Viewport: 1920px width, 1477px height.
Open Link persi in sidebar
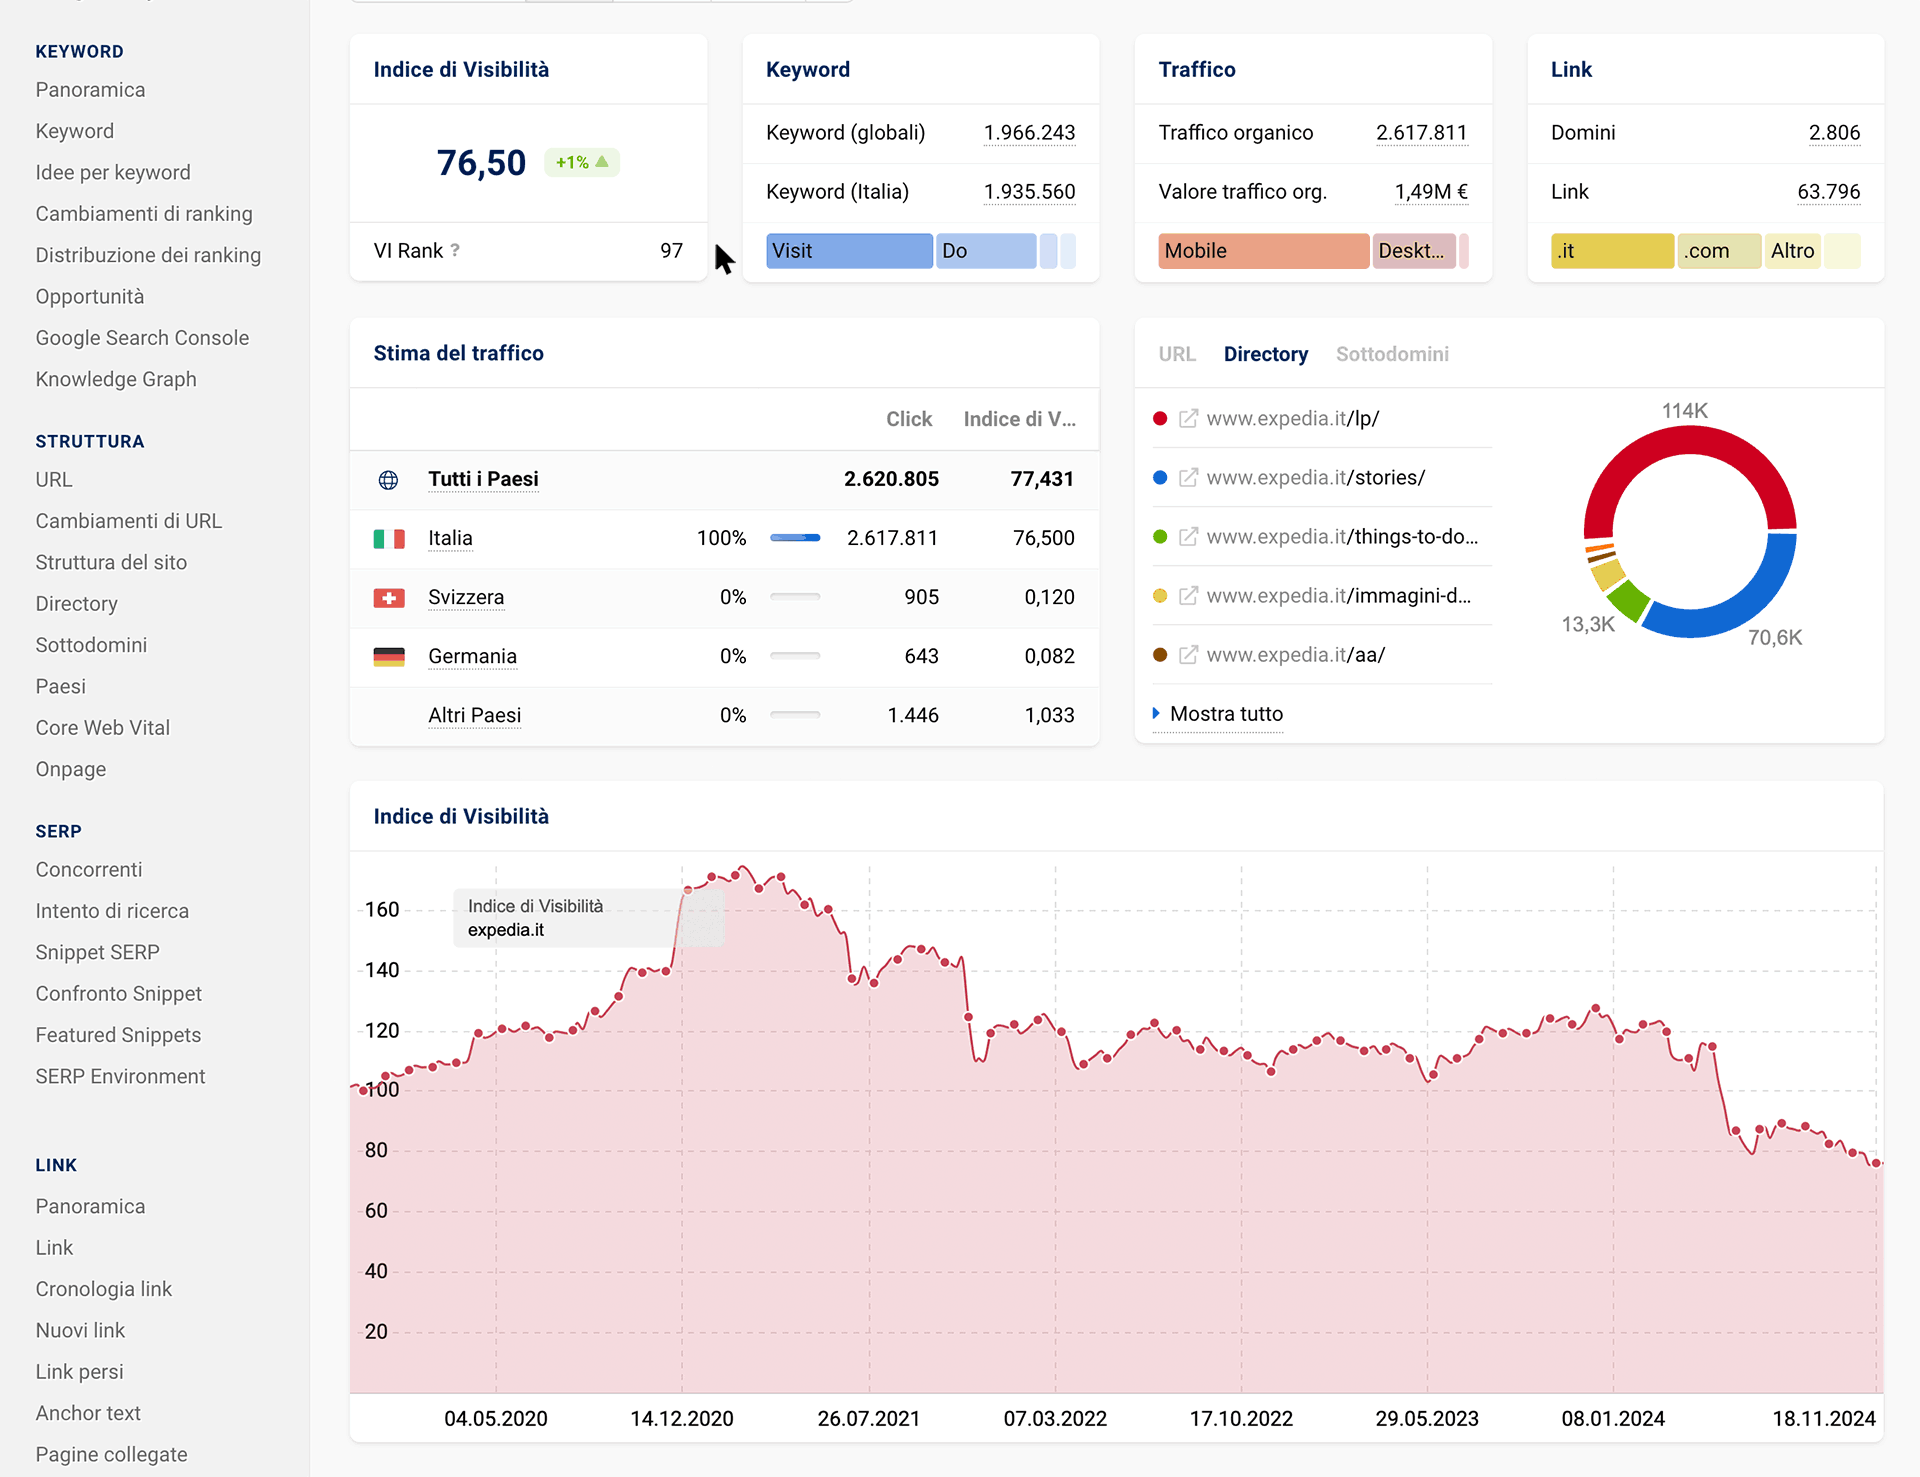[x=80, y=1372]
